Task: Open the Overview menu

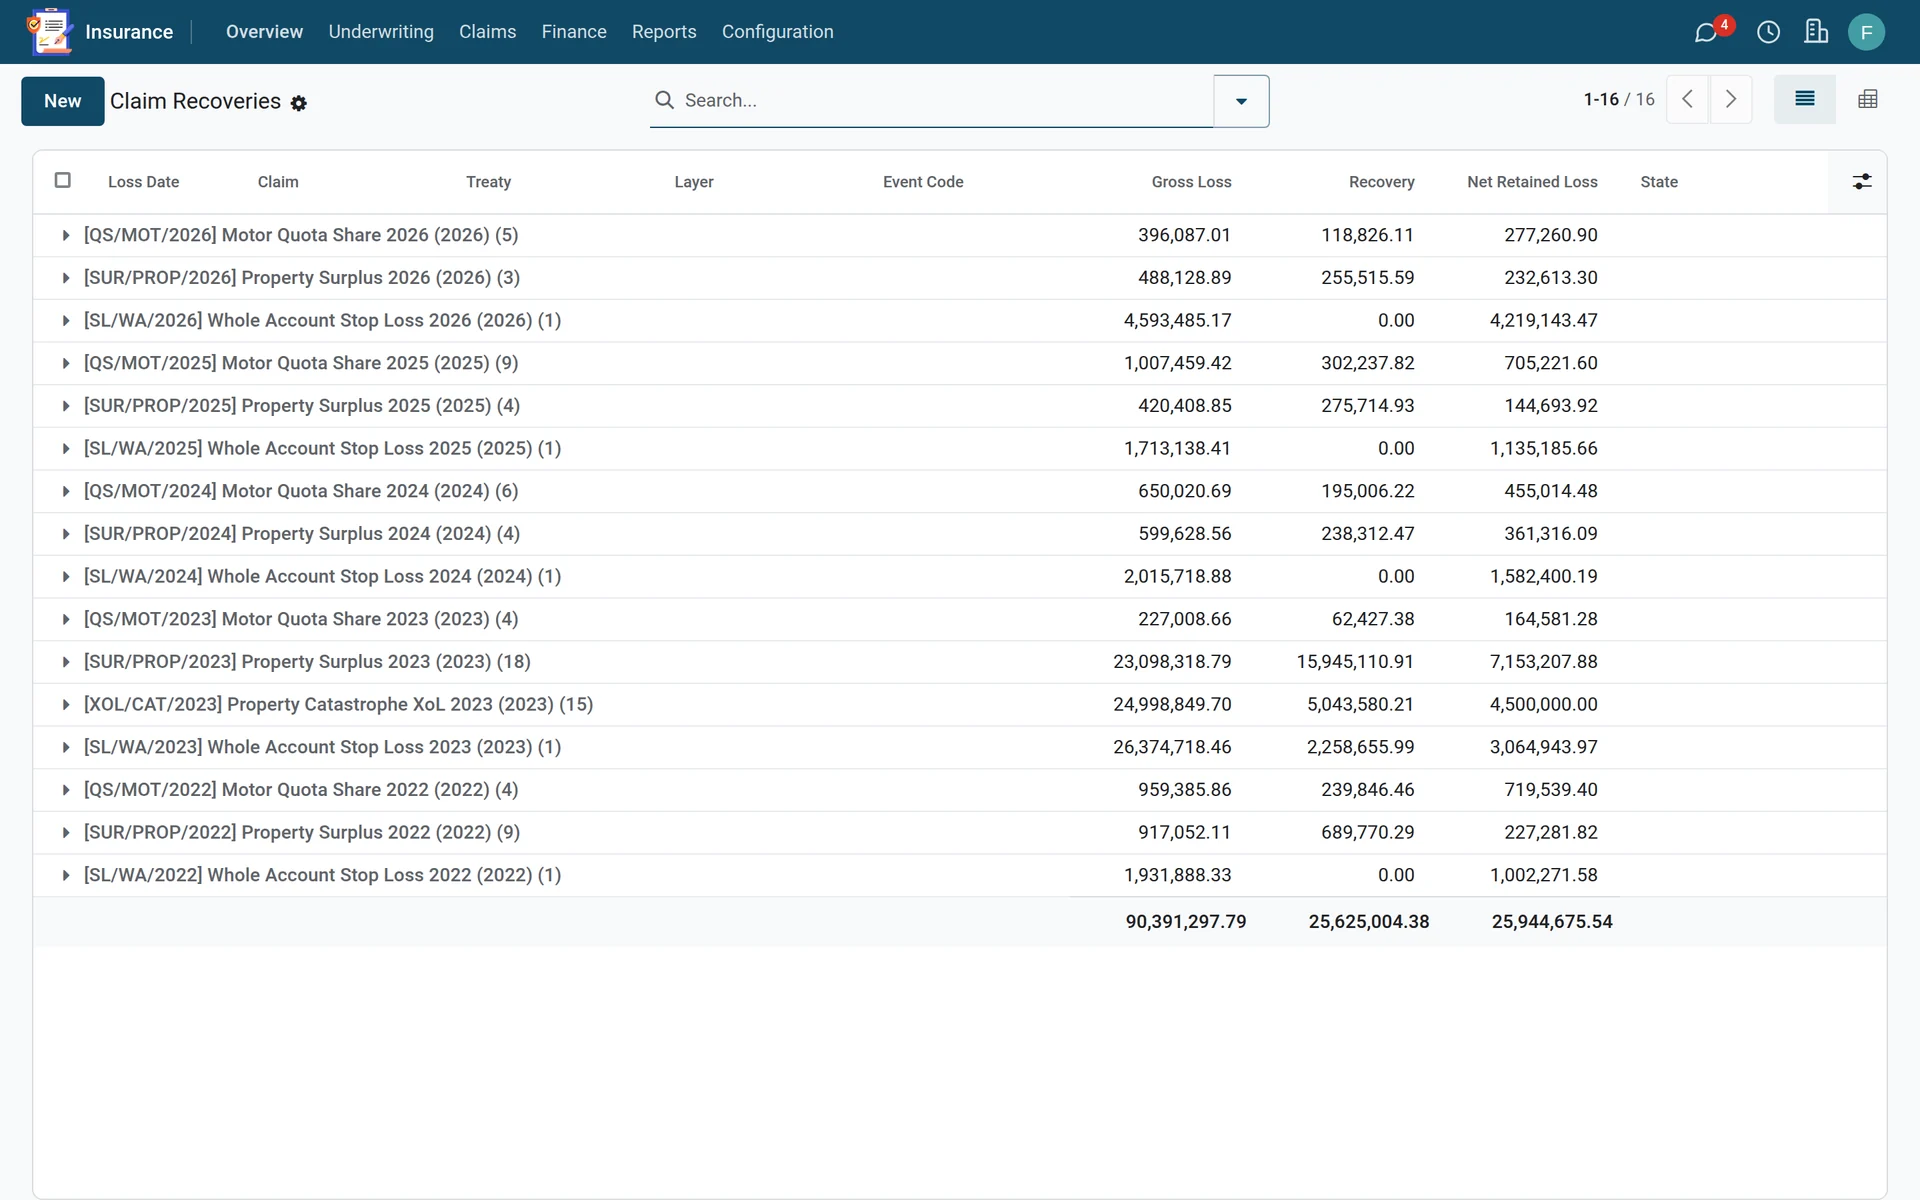Action: point(264,32)
